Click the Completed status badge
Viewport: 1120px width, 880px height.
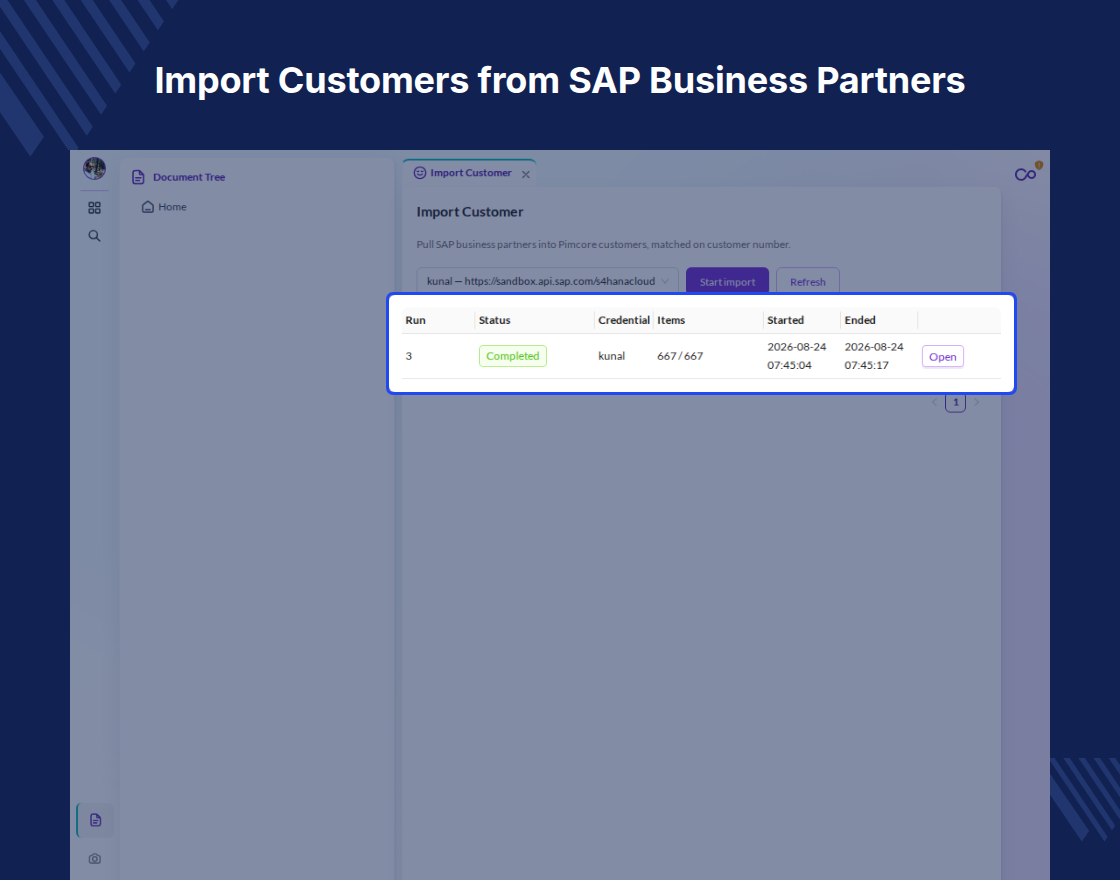(x=513, y=356)
